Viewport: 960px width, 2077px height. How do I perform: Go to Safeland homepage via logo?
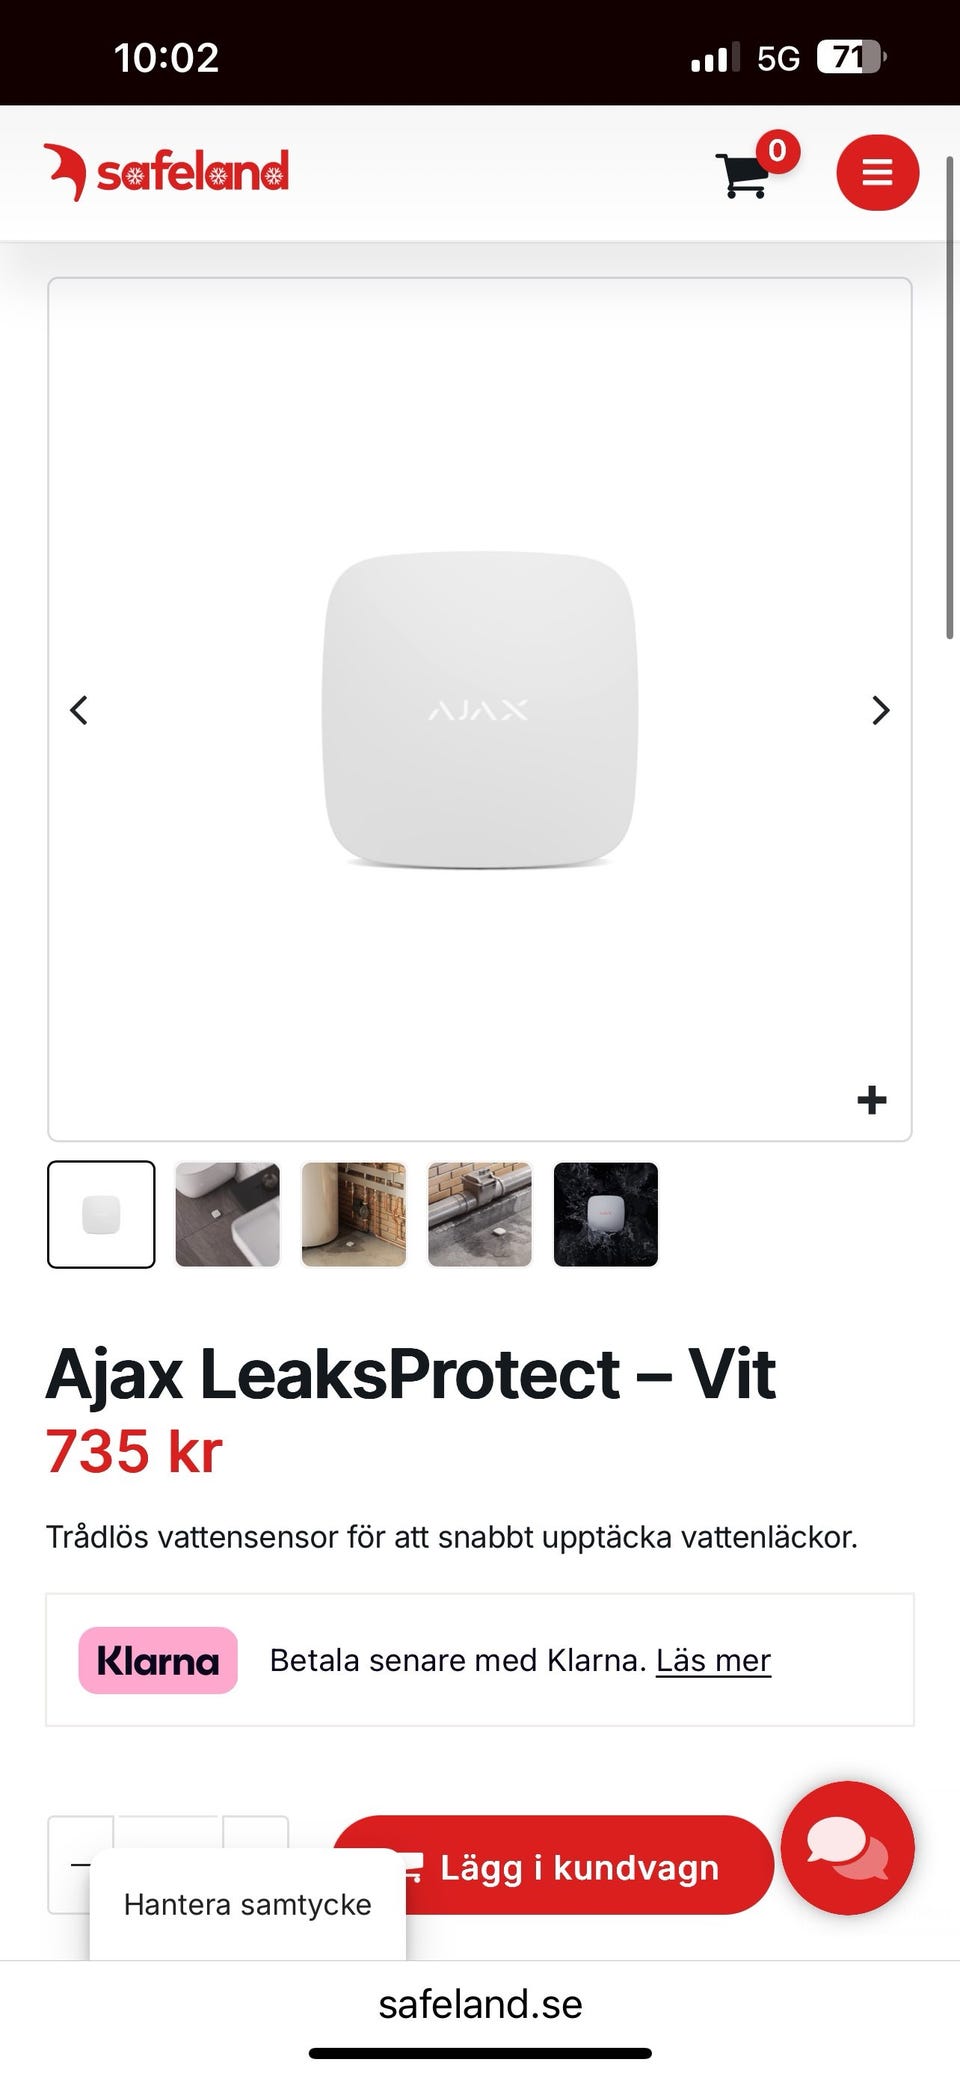[x=166, y=172]
